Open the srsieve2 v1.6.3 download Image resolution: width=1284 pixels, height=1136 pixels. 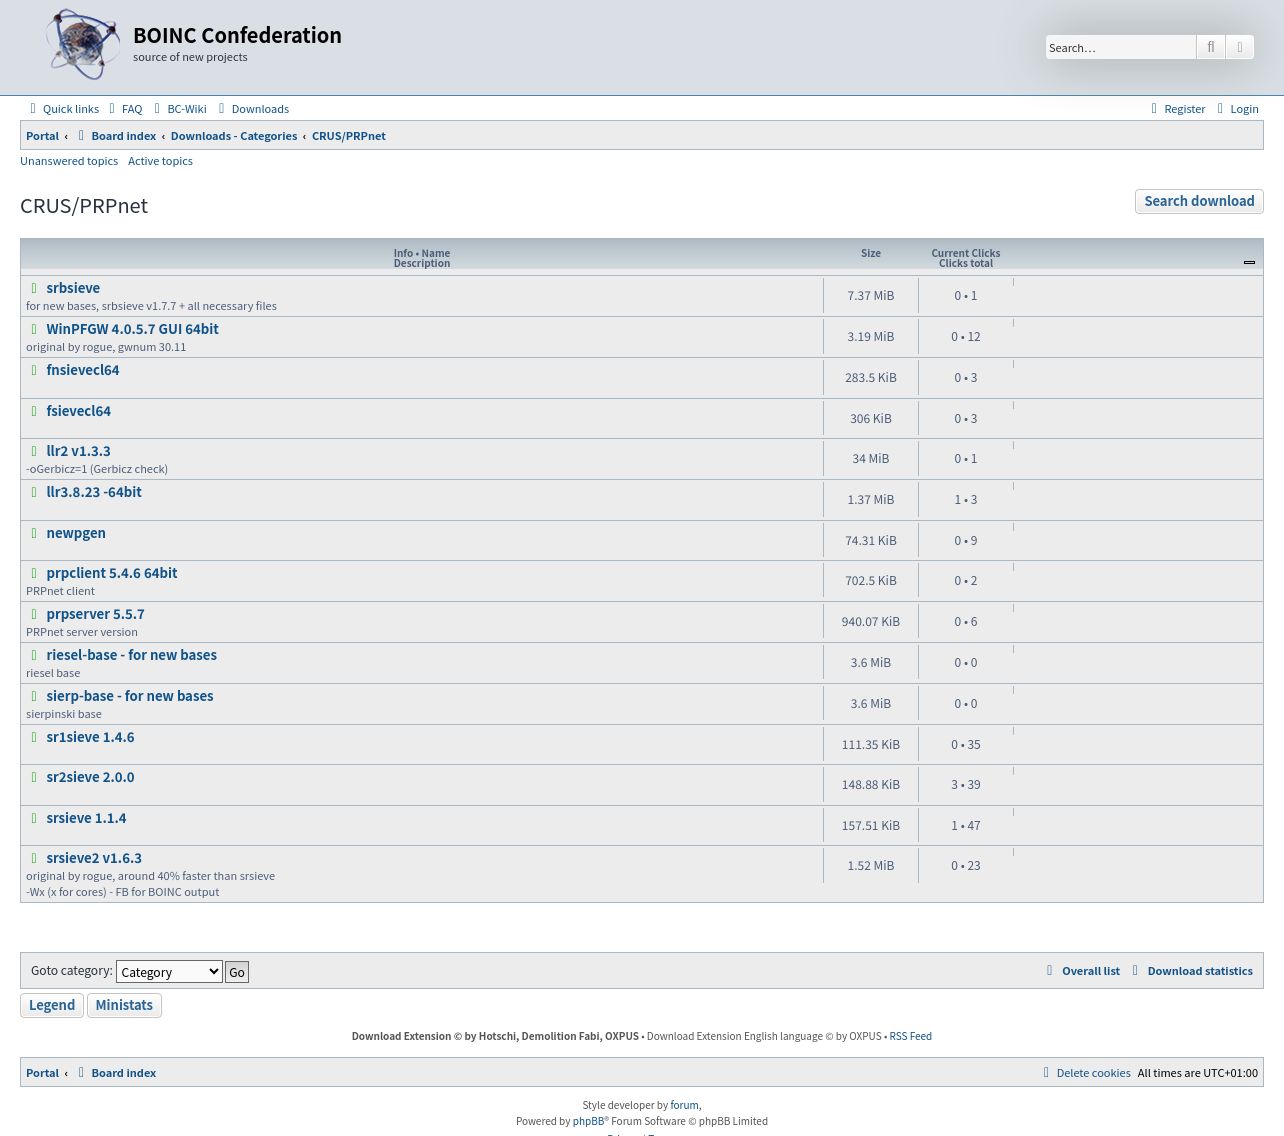(94, 858)
